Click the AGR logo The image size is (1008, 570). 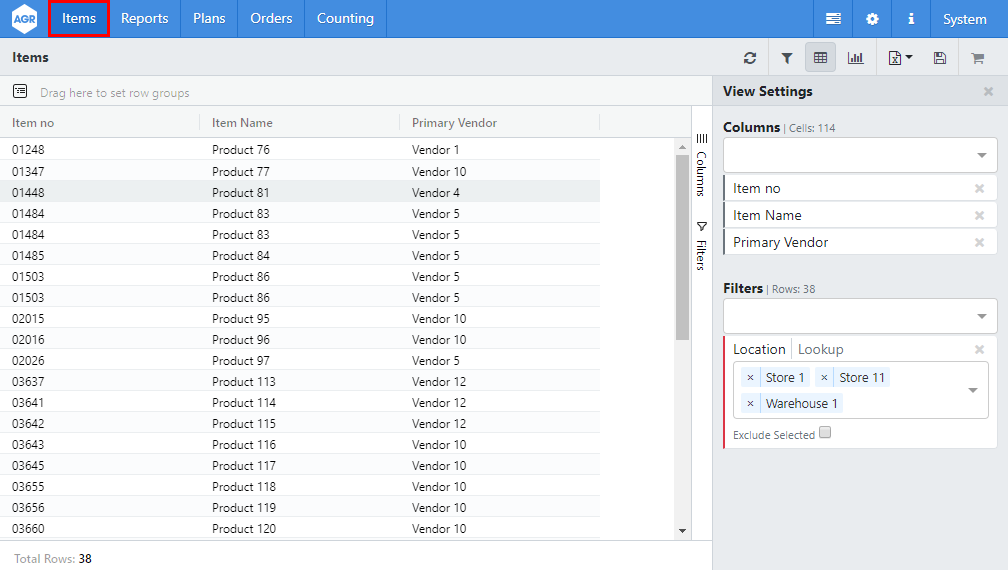pos(24,19)
